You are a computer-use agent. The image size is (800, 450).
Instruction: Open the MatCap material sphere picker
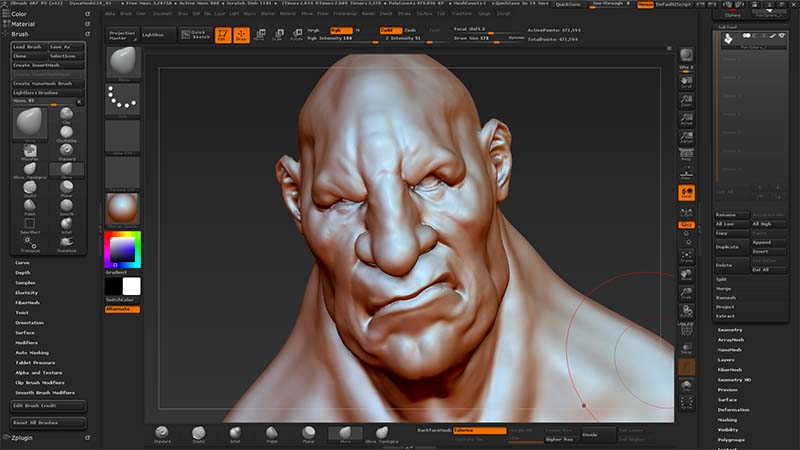[x=123, y=210]
